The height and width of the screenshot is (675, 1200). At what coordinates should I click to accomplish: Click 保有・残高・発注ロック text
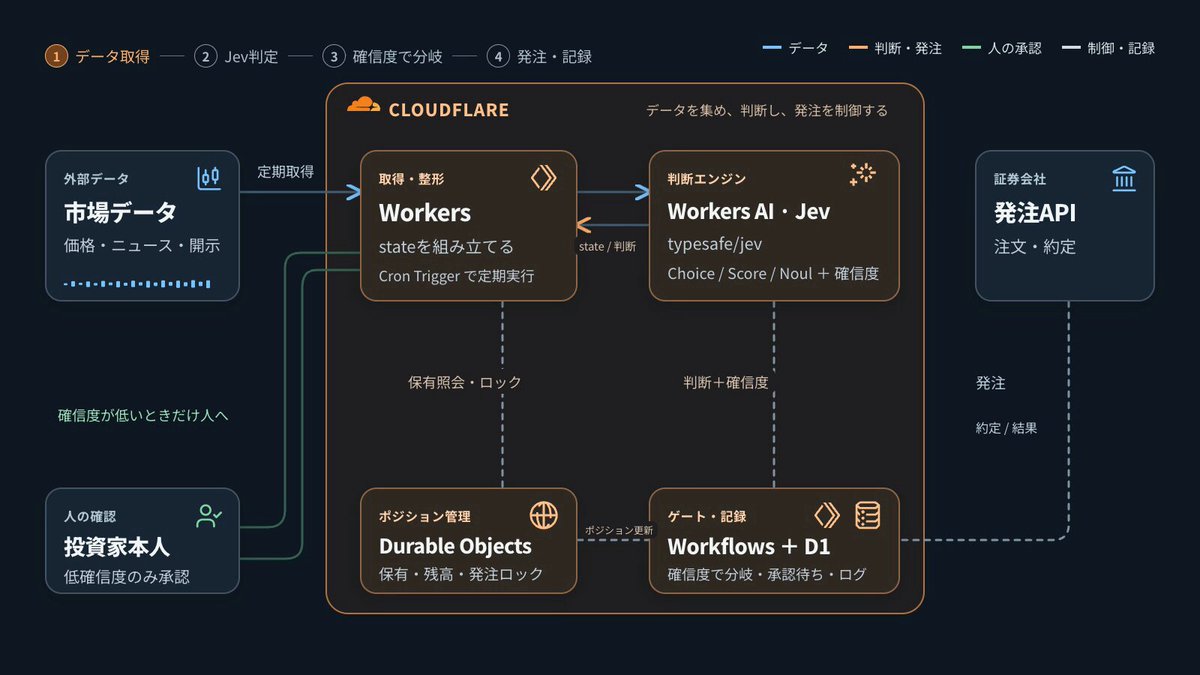point(461,574)
